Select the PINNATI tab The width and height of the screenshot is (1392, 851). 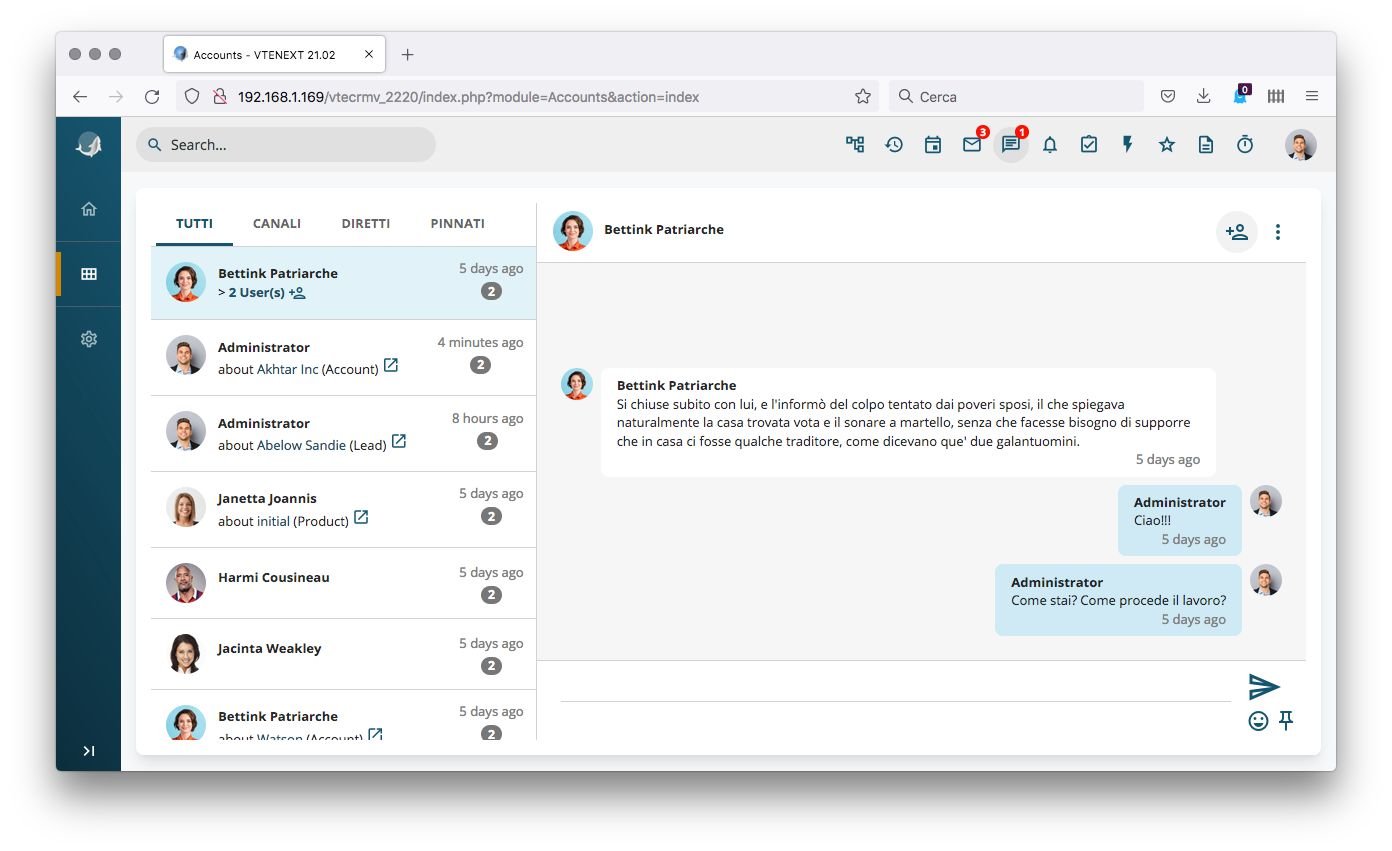coord(457,224)
